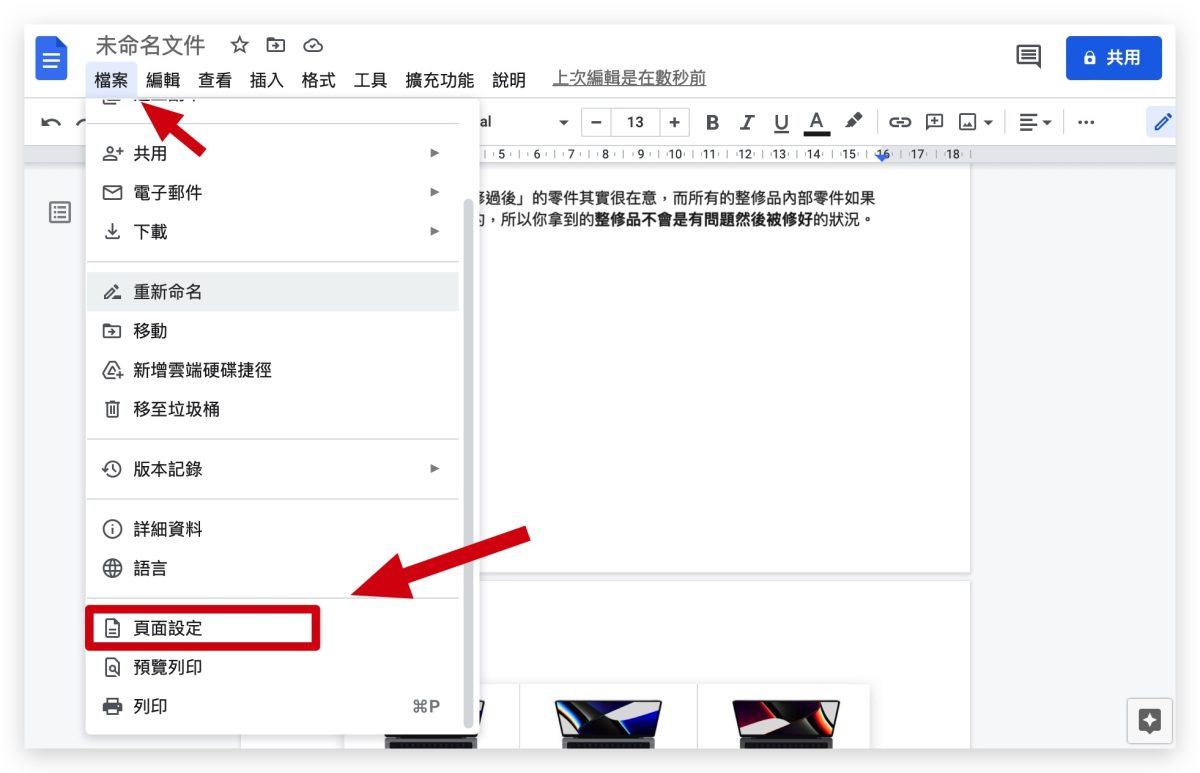Click the right indent marker on ruler
The height and width of the screenshot is (773, 1200).
(882, 155)
